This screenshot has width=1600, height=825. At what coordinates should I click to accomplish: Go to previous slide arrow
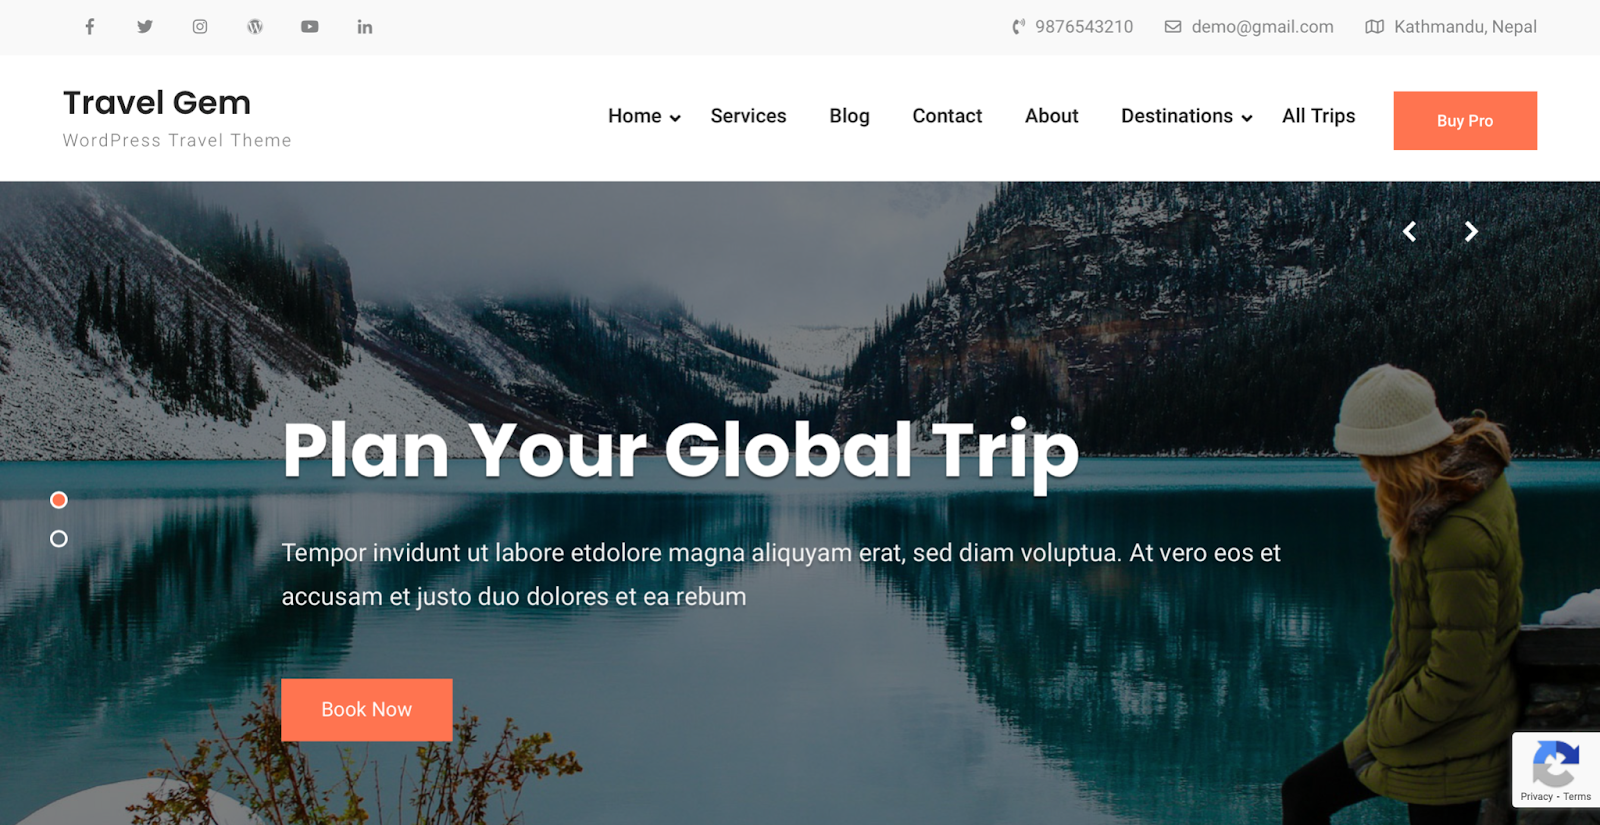click(1410, 232)
